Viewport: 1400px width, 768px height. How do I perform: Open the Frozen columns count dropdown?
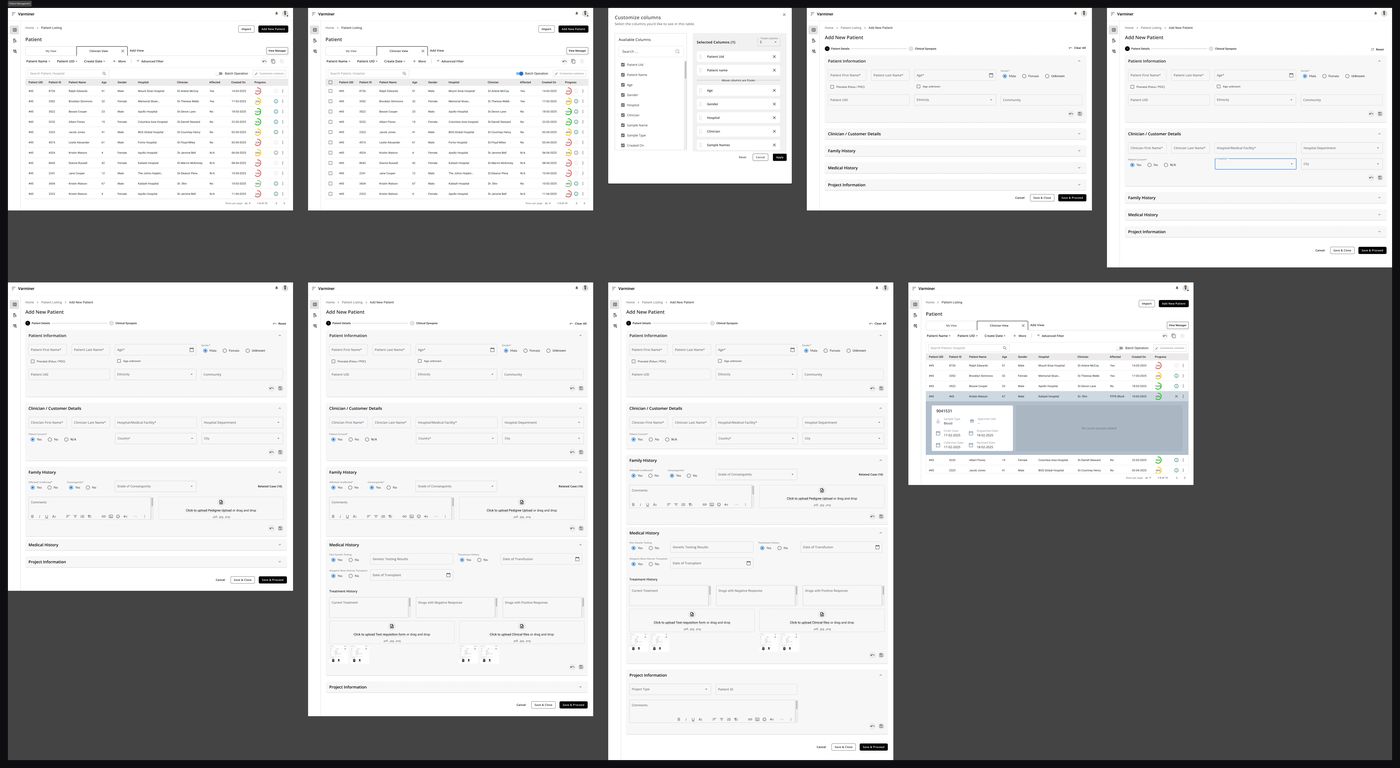point(769,41)
